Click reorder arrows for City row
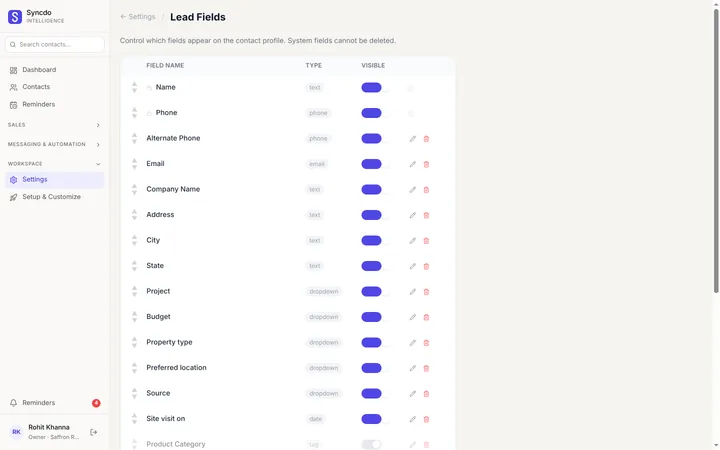720x450 pixels. point(134,240)
